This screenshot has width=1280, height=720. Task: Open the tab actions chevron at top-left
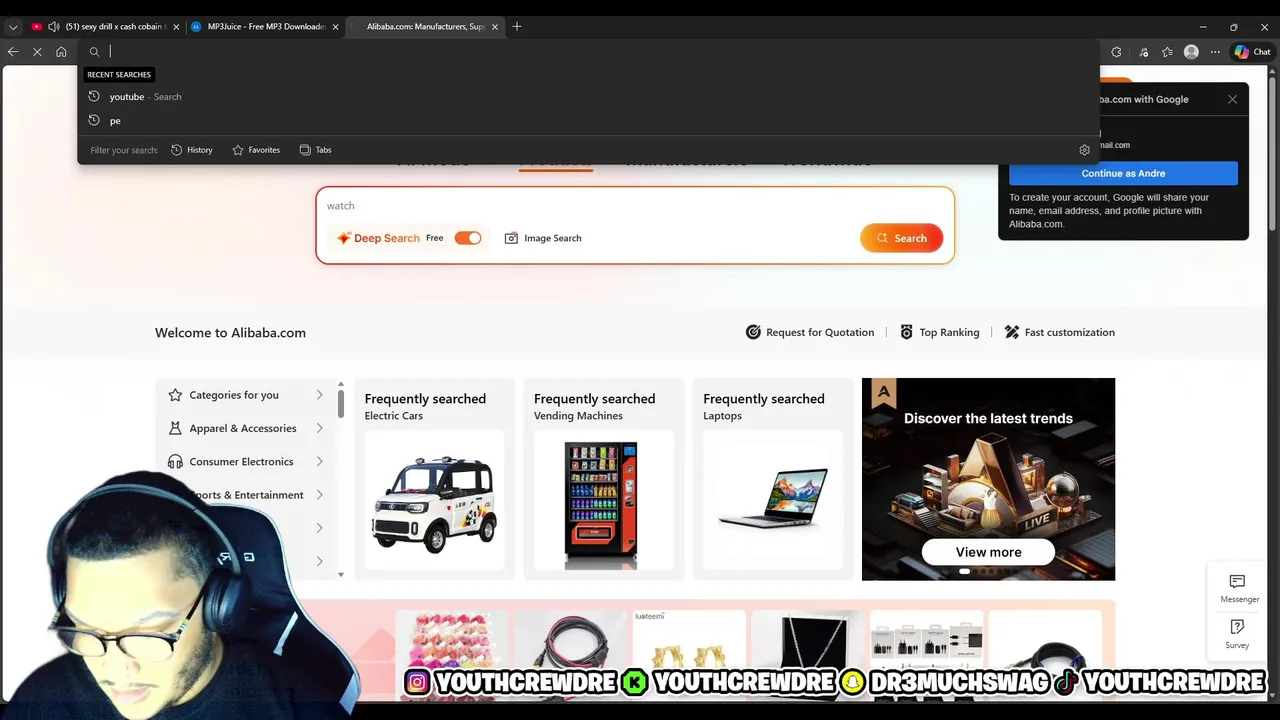(x=13, y=27)
